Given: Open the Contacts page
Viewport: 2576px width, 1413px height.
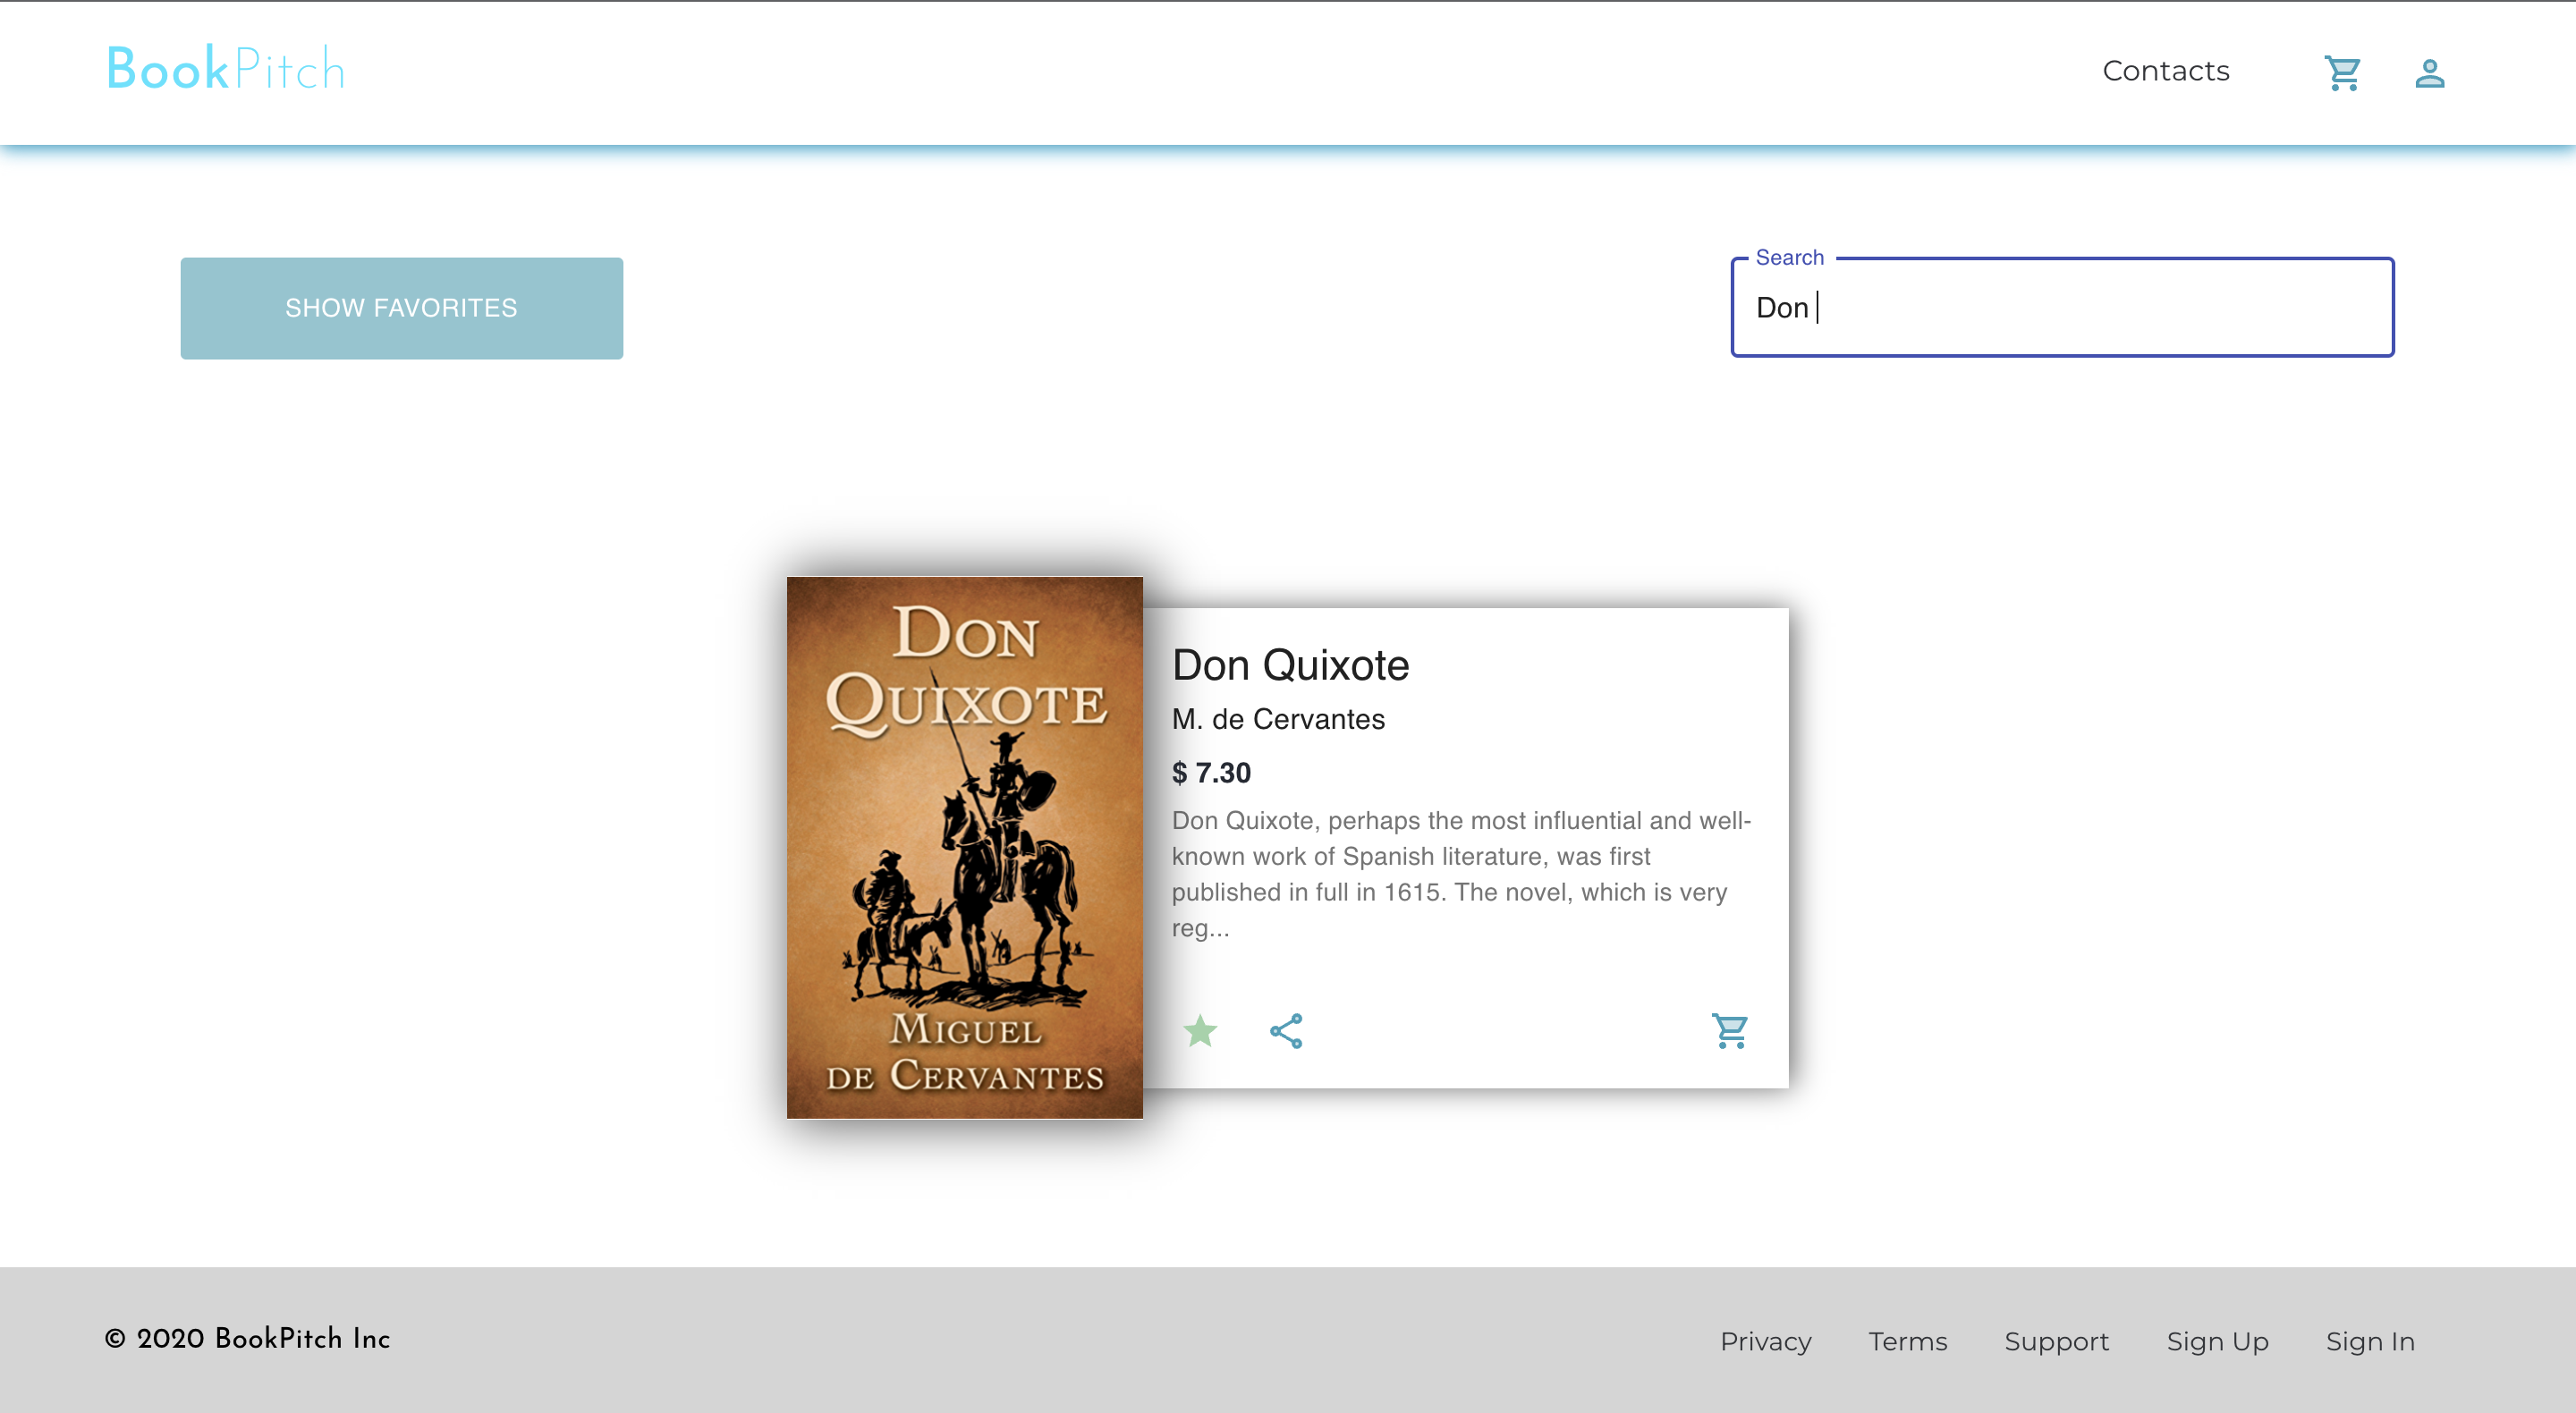Looking at the screenshot, I should point(2165,71).
